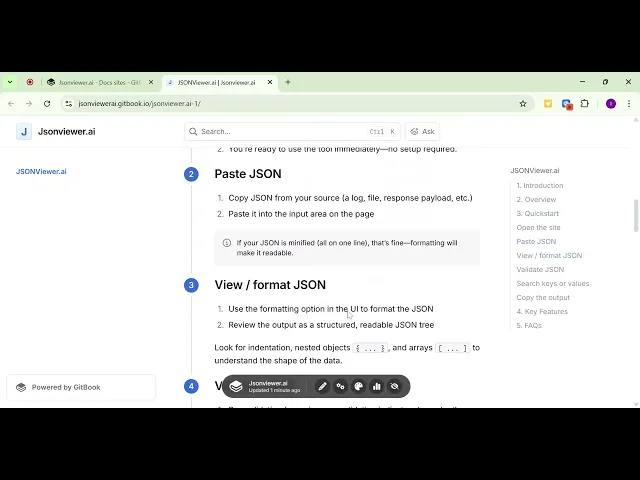Open a new browser tab
640x480 pixels.
click(288, 82)
